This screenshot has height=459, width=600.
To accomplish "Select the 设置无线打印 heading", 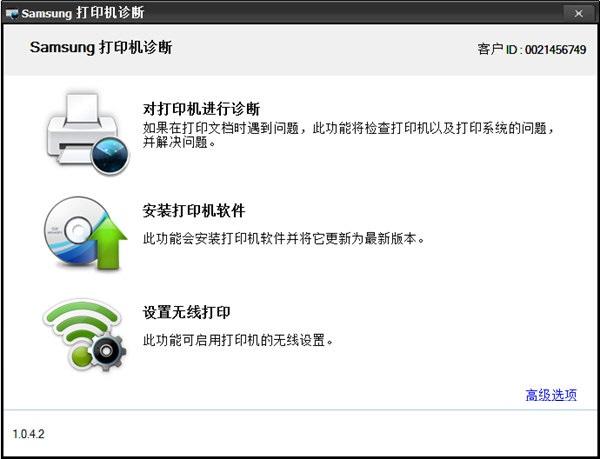I will pos(186,313).
